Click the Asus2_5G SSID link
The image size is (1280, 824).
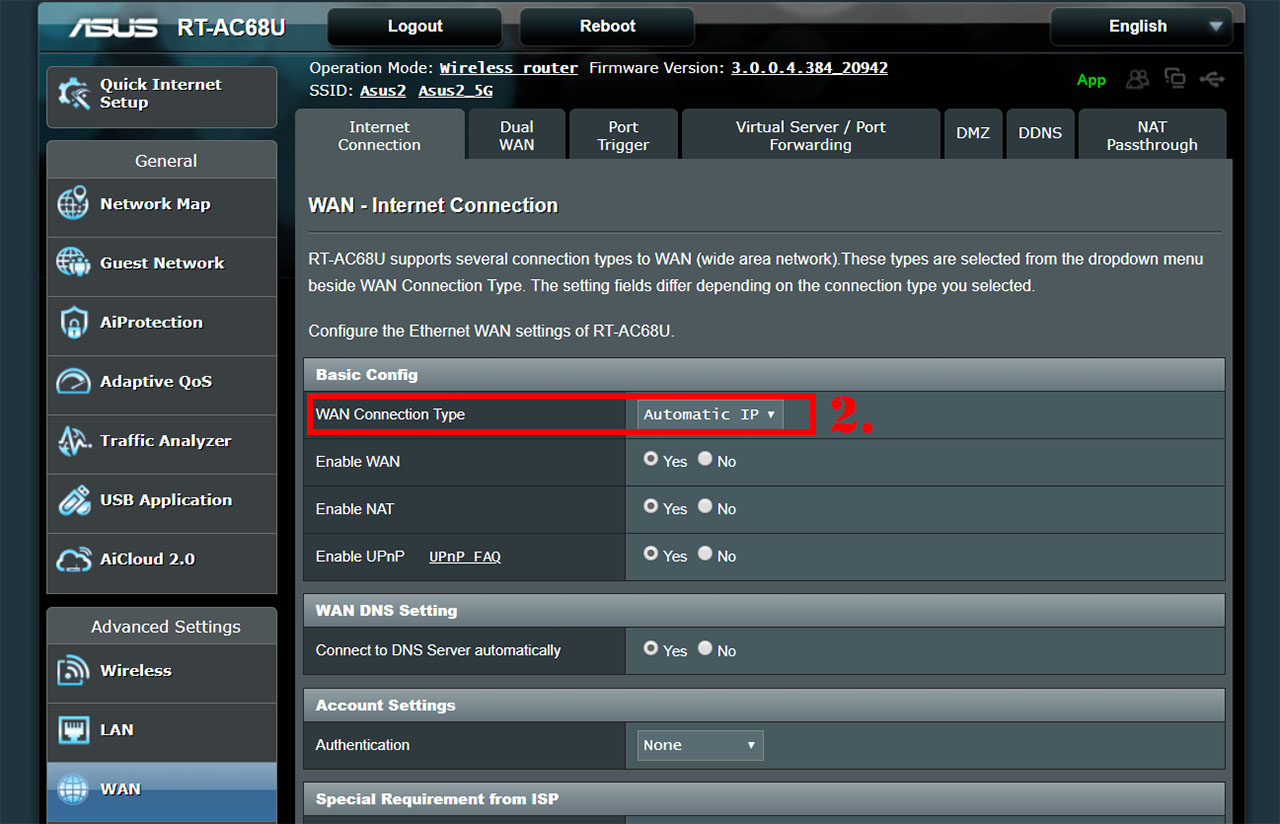[455, 91]
